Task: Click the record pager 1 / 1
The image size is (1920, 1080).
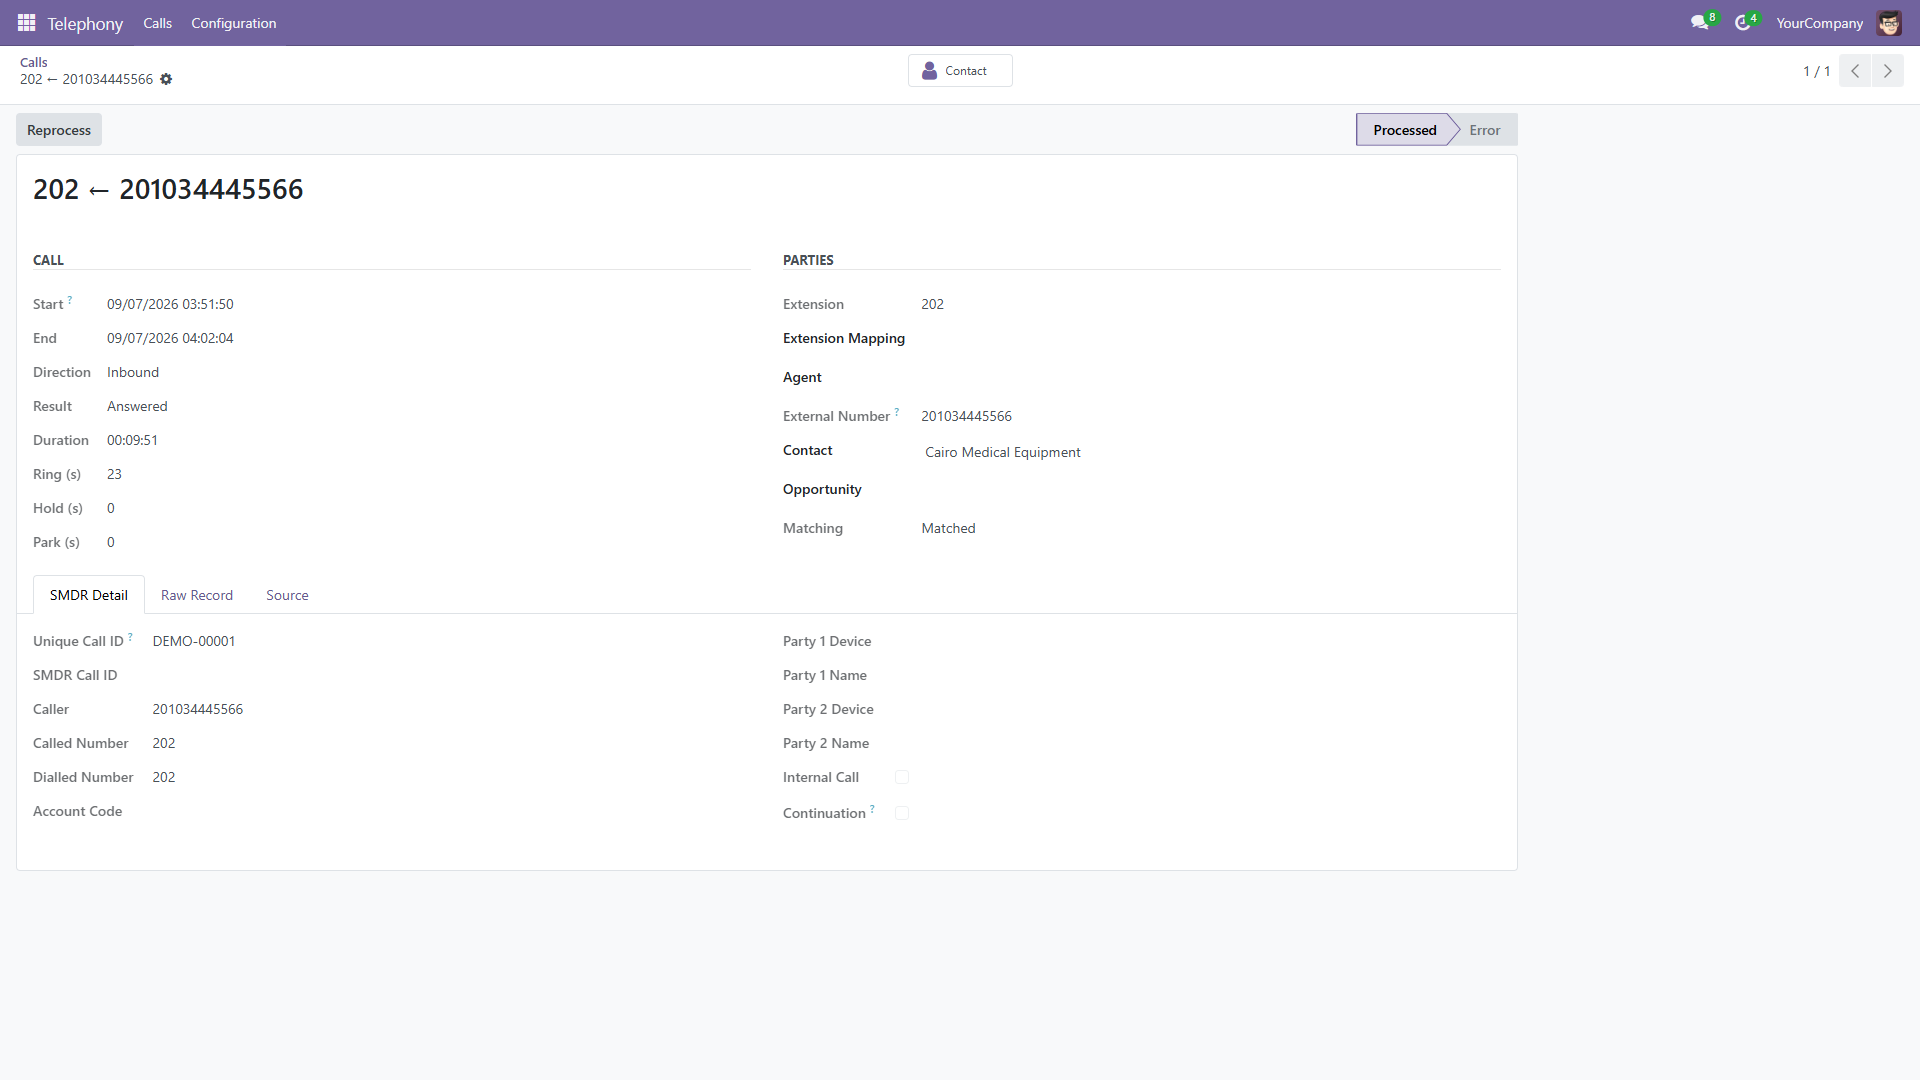Action: click(1816, 71)
